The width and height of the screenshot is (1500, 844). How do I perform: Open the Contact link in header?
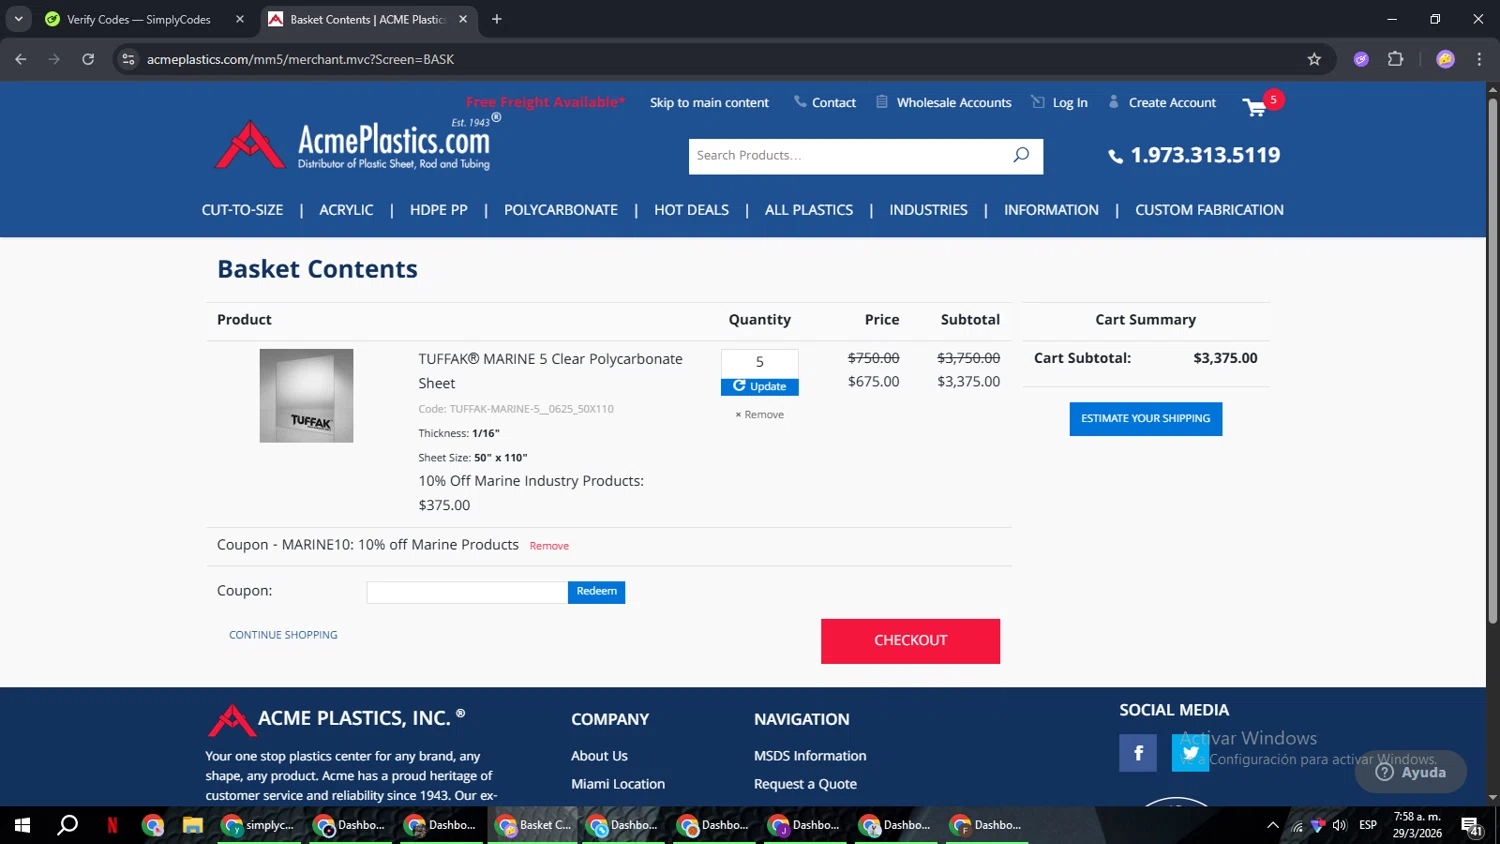coord(834,103)
